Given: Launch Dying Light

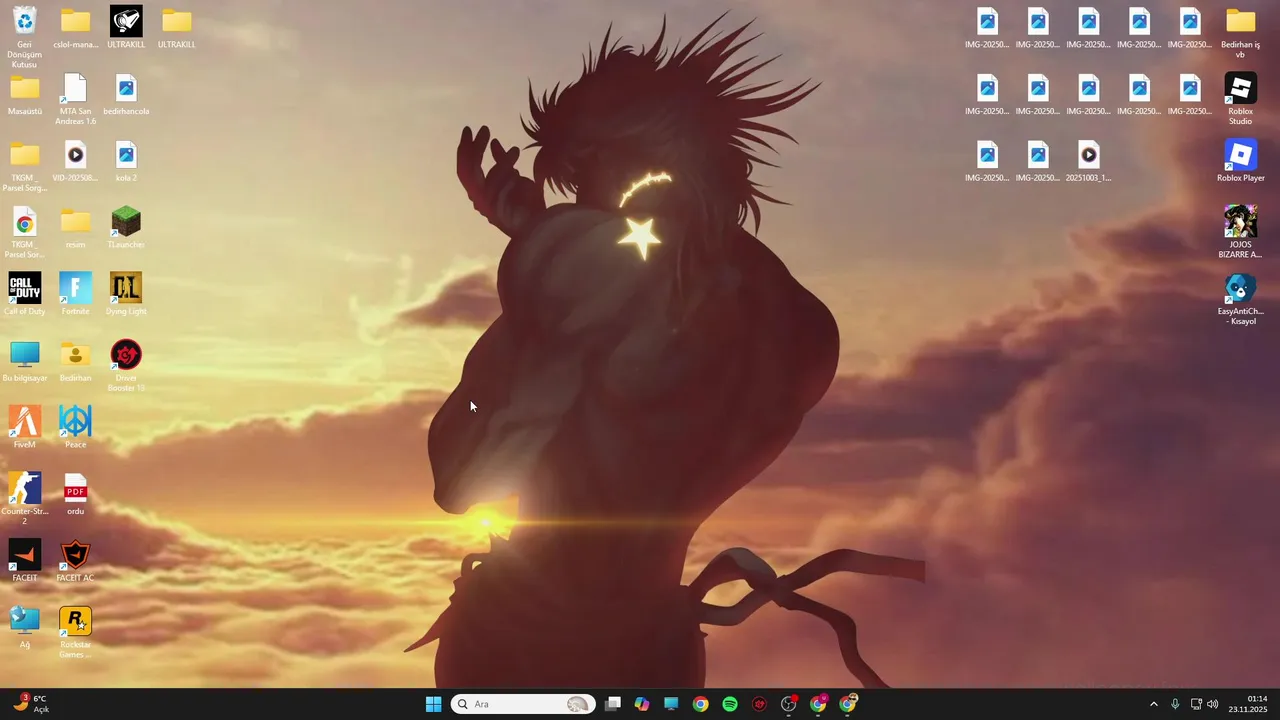Looking at the screenshot, I should [x=126, y=295].
